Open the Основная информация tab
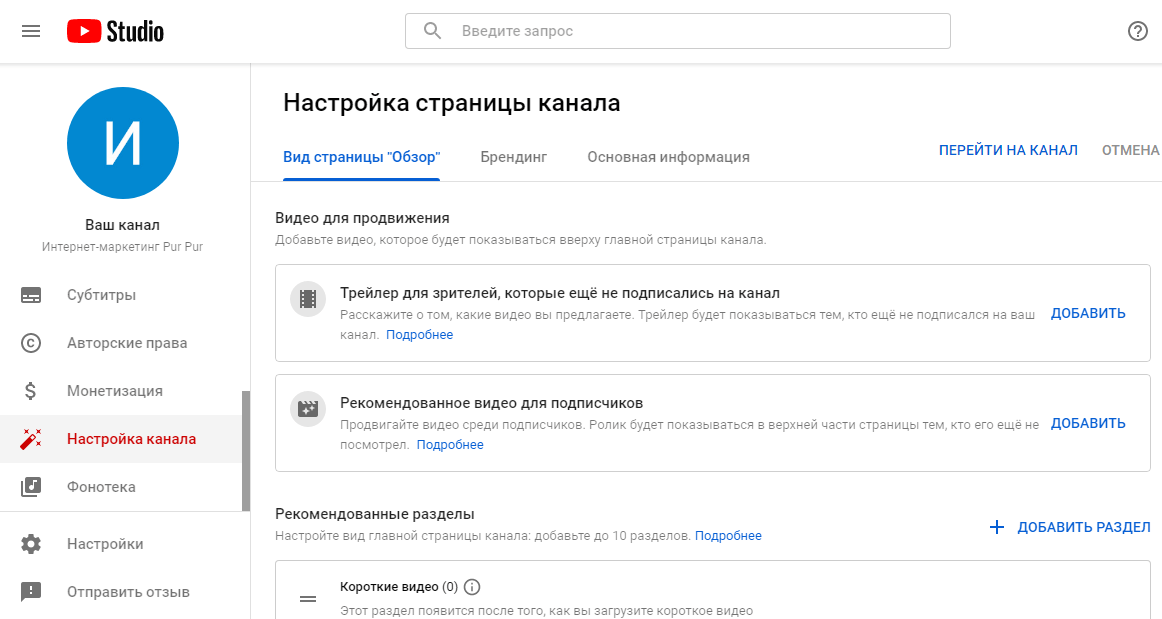Screen dimensions: 1162x619 click(x=668, y=157)
